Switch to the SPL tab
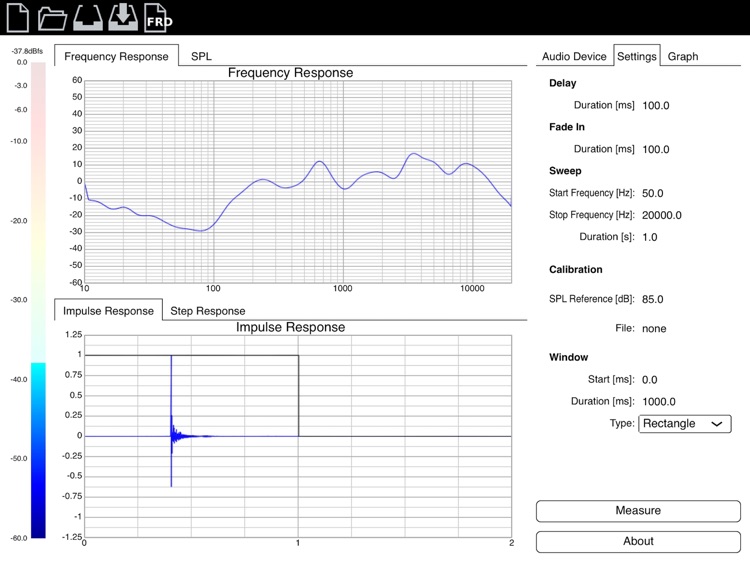Screen dimensions: 750x562 click(201, 56)
